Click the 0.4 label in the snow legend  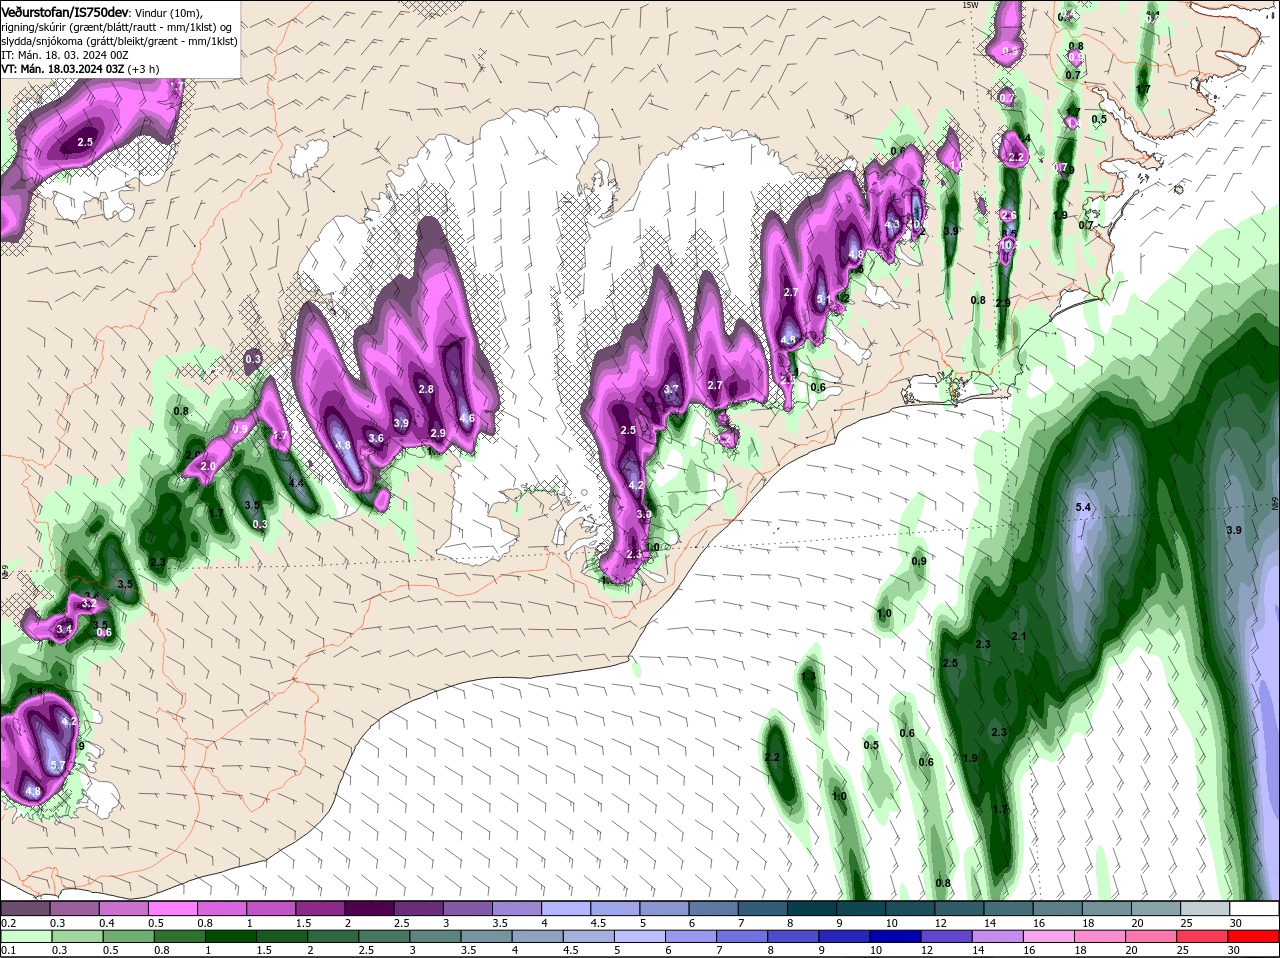pyautogui.click(x=106, y=923)
